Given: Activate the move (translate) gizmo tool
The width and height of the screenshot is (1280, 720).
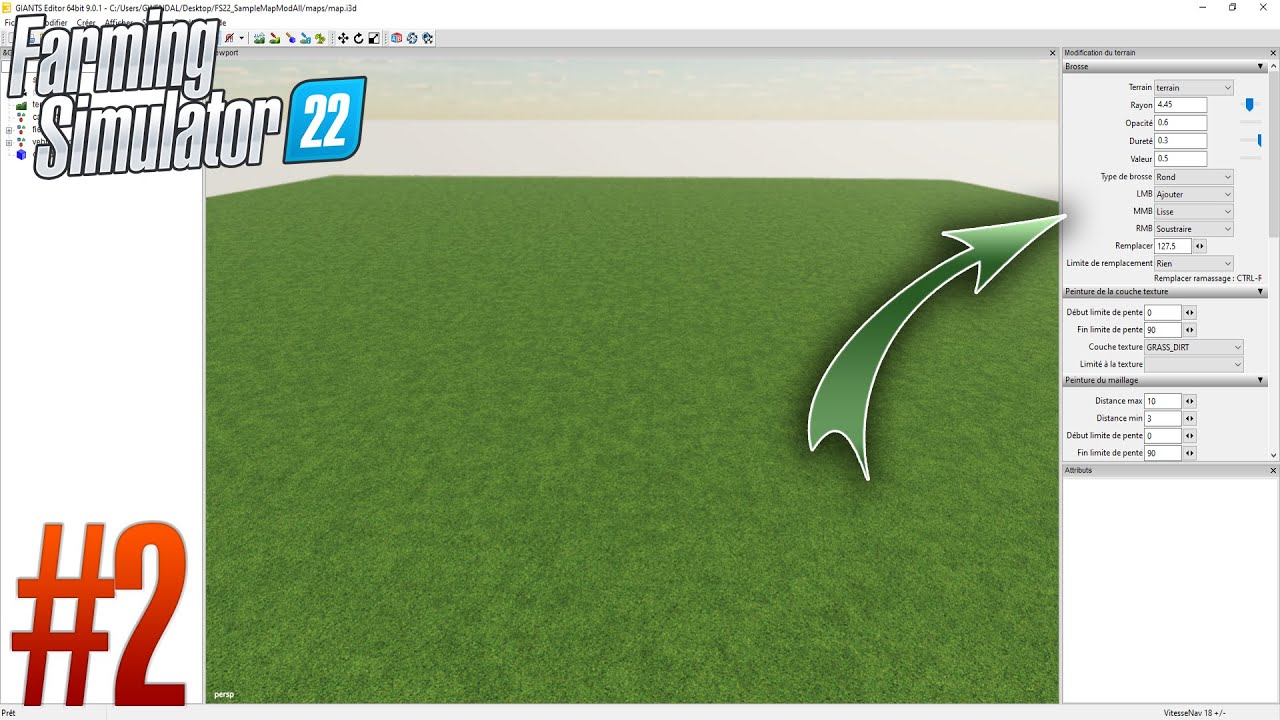Looking at the screenshot, I should click(x=343, y=38).
